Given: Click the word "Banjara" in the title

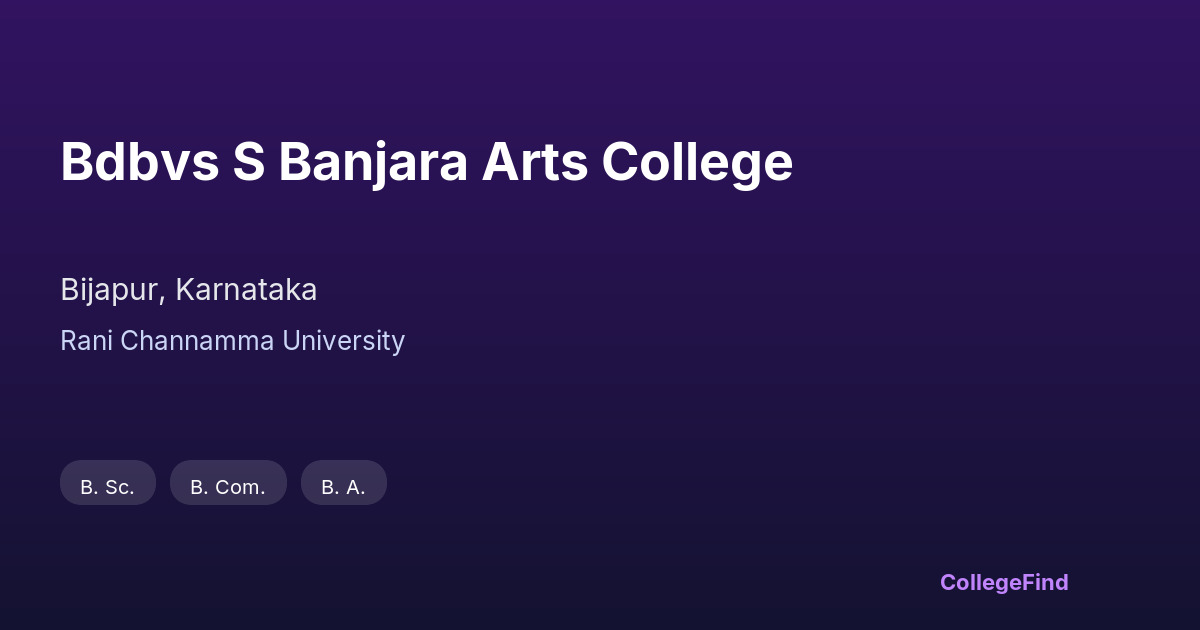Looking at the screenshot, I should (373, 162).
